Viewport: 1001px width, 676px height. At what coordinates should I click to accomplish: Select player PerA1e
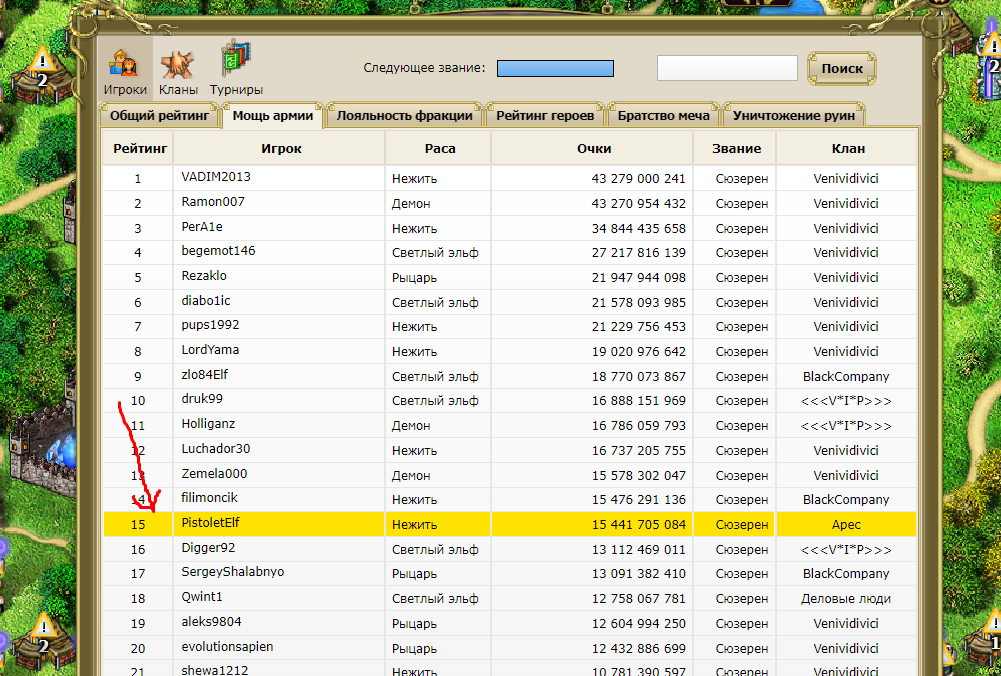click(202, 227)
